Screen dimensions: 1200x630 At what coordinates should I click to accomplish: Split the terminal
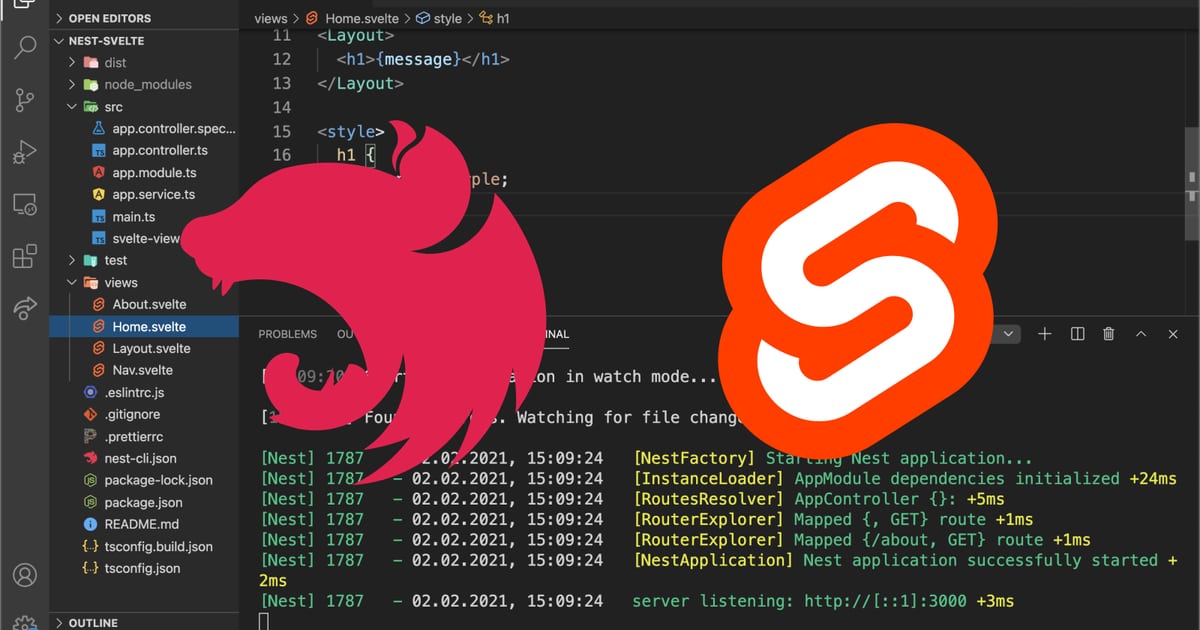[1077, 333]
